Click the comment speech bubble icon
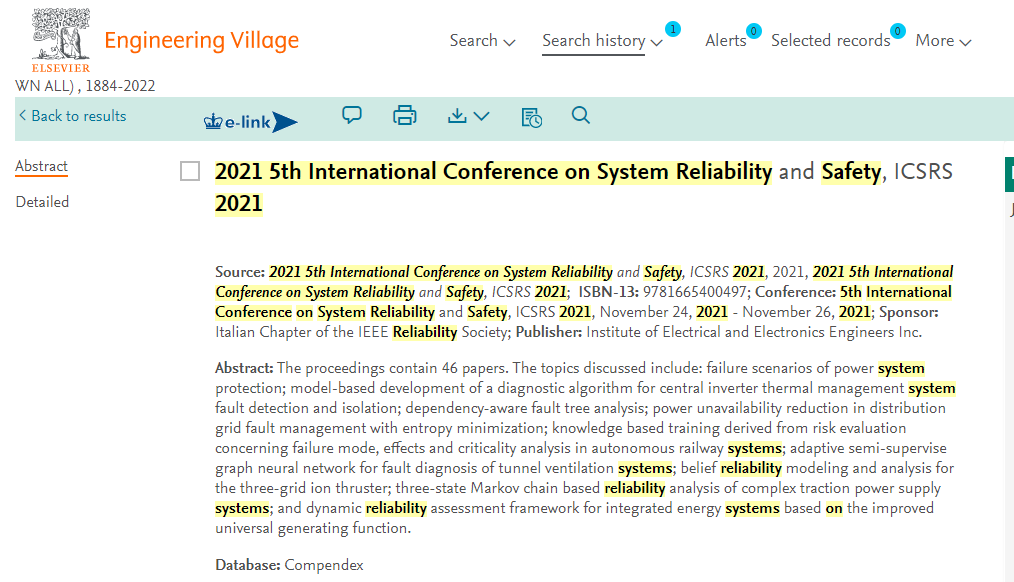The height and width of the screenshot is (582, 1014). pos(352,116)
